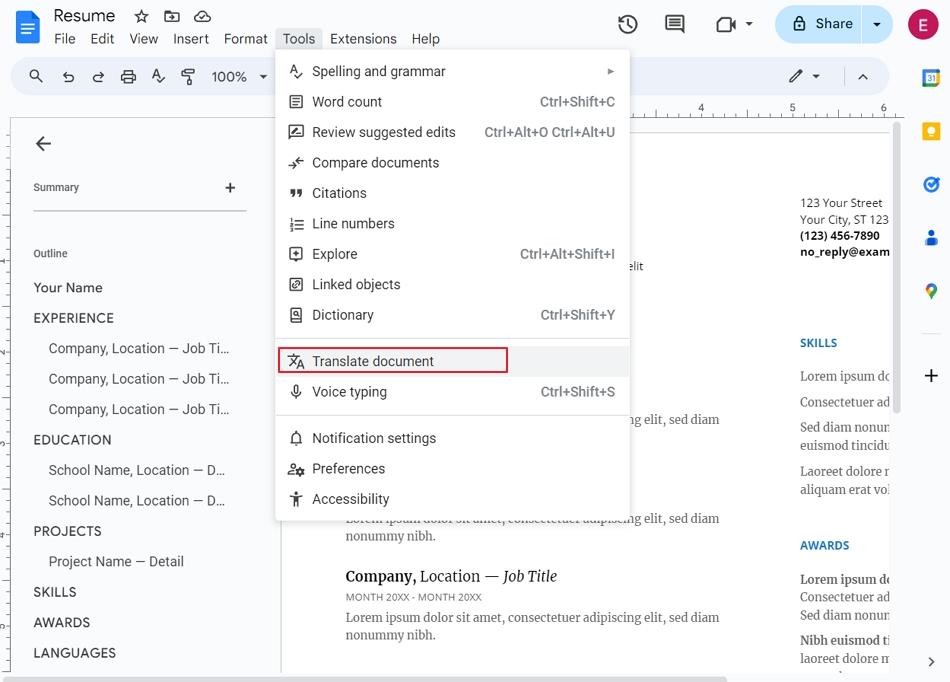Screen dimensions: 950x682
Task: Star the Resume document
Action: pyautogui.click(x=141, y=16)
